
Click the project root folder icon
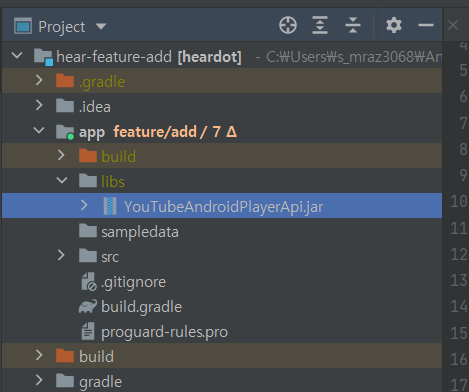point(44,57)
